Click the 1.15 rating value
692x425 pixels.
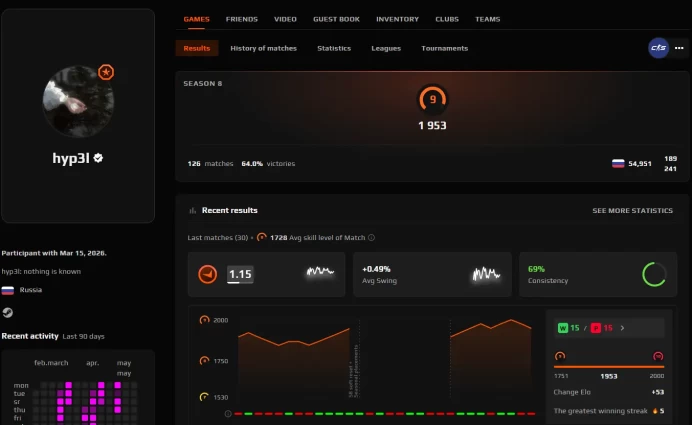click(240, 275)
